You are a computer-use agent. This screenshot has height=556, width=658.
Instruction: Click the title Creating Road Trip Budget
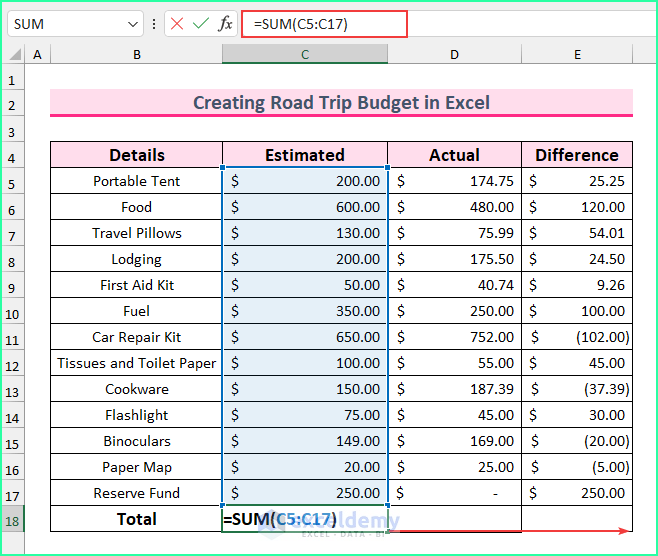click(341, 103)
